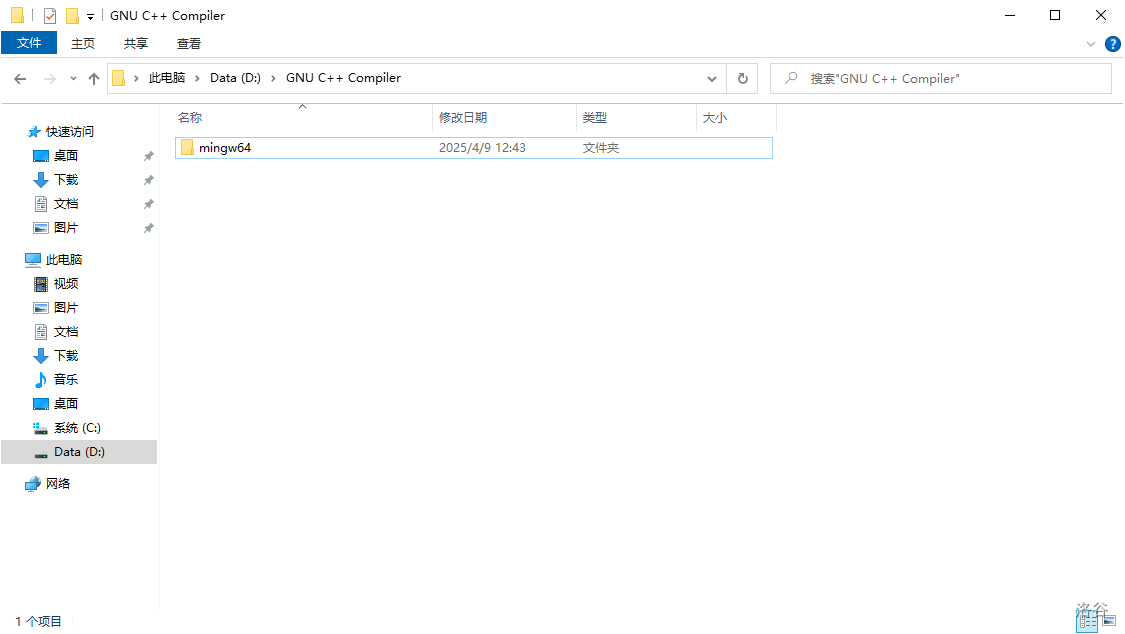Click the New Folder icon in title bar
Screen dimensions: 1125x634
click(72, 16)
